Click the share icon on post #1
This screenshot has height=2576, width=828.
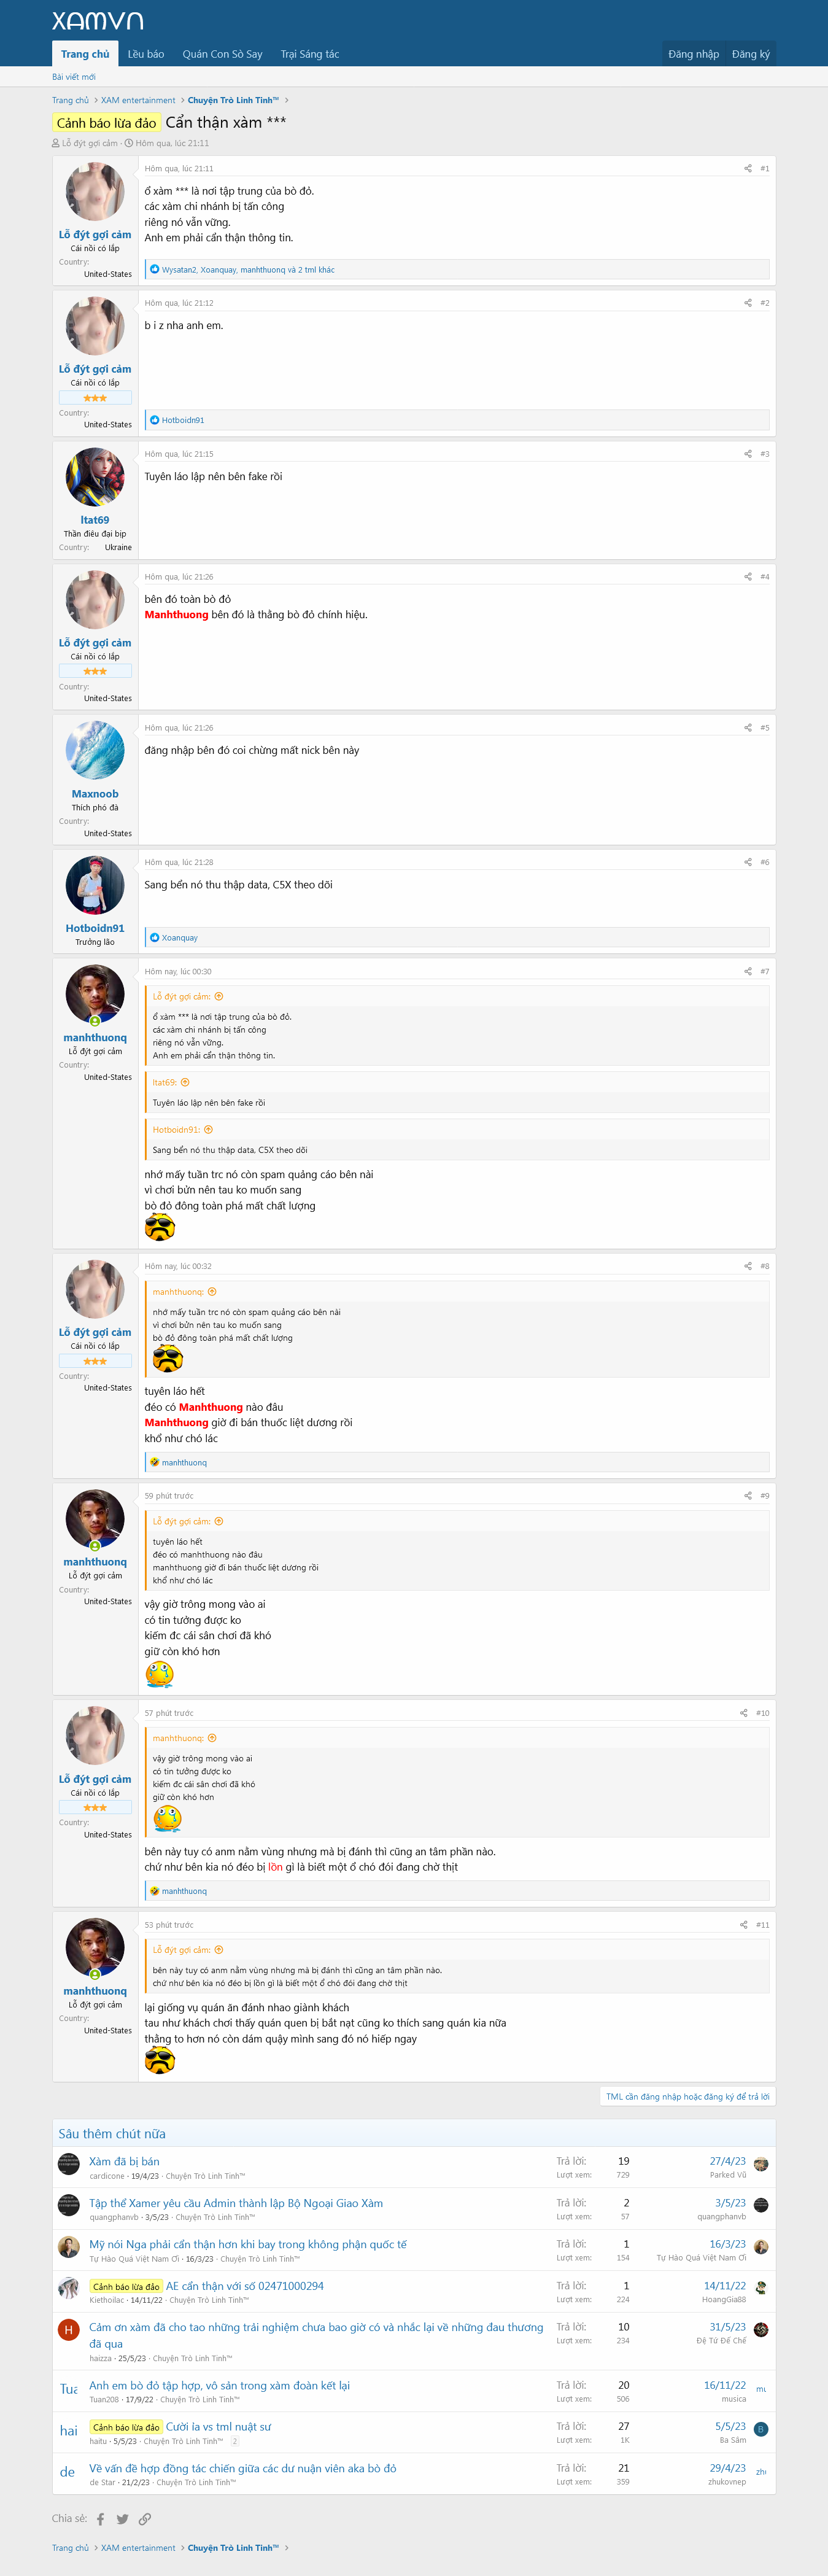tap(747, 169)
